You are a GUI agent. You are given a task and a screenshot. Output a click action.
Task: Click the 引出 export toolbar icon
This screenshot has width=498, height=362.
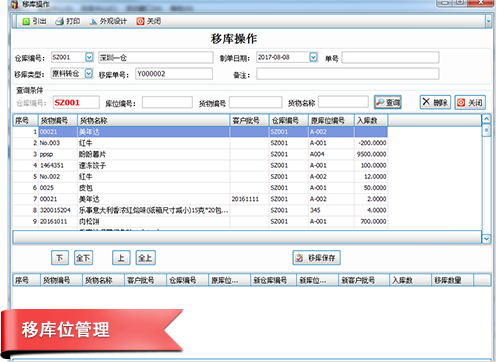[34, 21]
